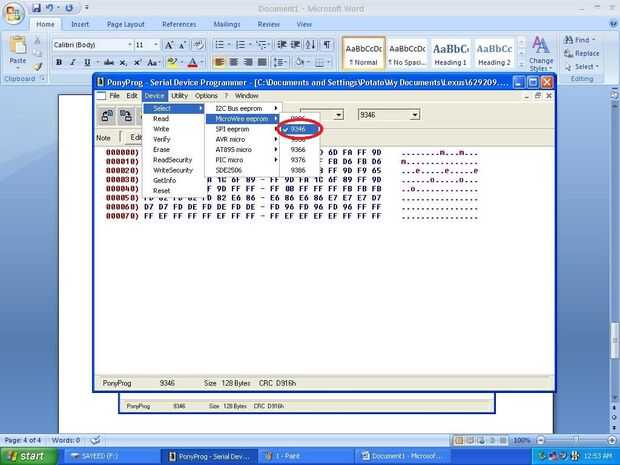620x465 pixels.
Task: Select Center alignment in Word
Action: (234, 62)
